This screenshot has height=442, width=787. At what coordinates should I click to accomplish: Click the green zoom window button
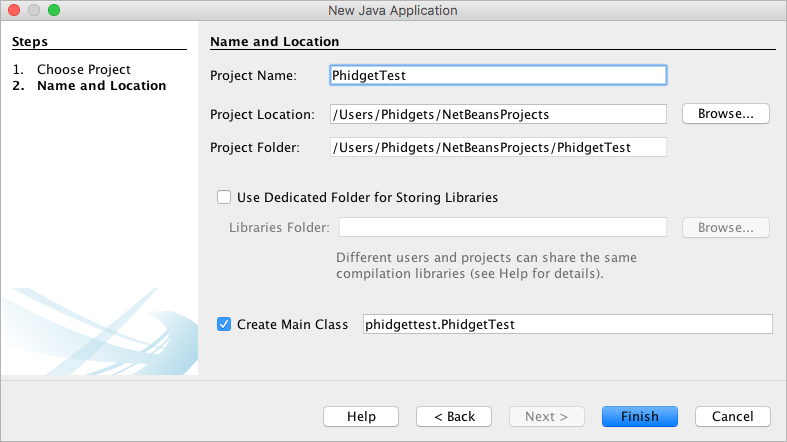click(54, 10)
